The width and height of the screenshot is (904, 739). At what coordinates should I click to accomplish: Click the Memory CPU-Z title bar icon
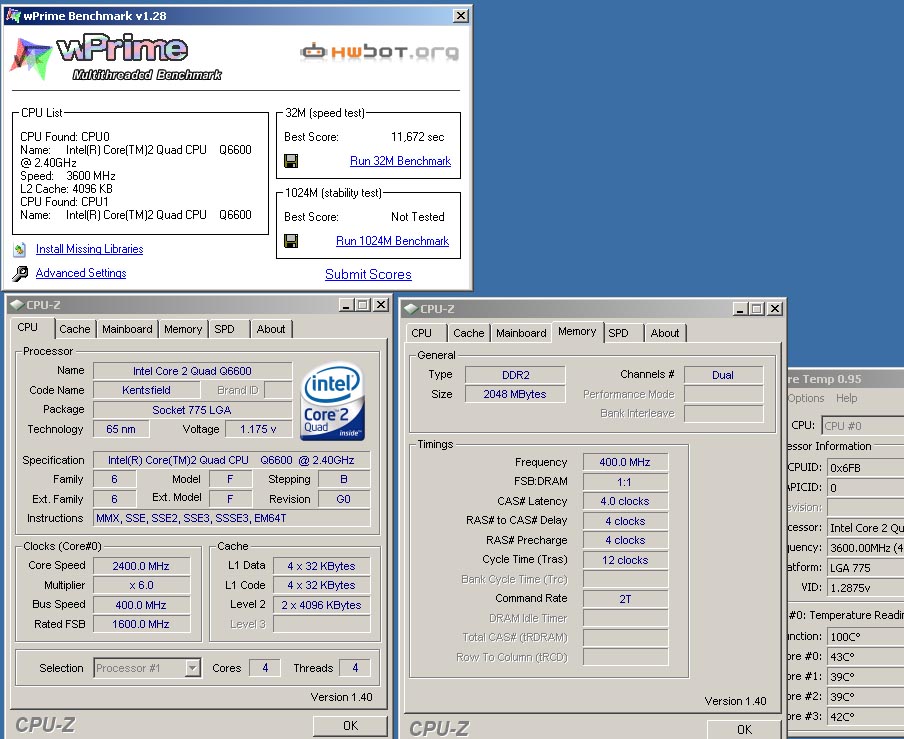click(410, 309)
